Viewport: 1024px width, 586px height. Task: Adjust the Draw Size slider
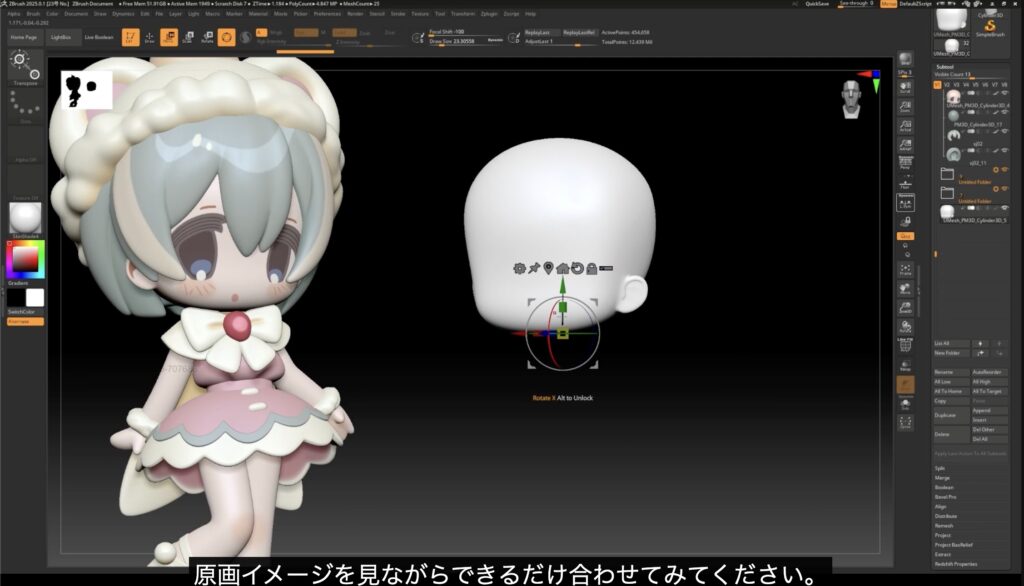point(466,42)
